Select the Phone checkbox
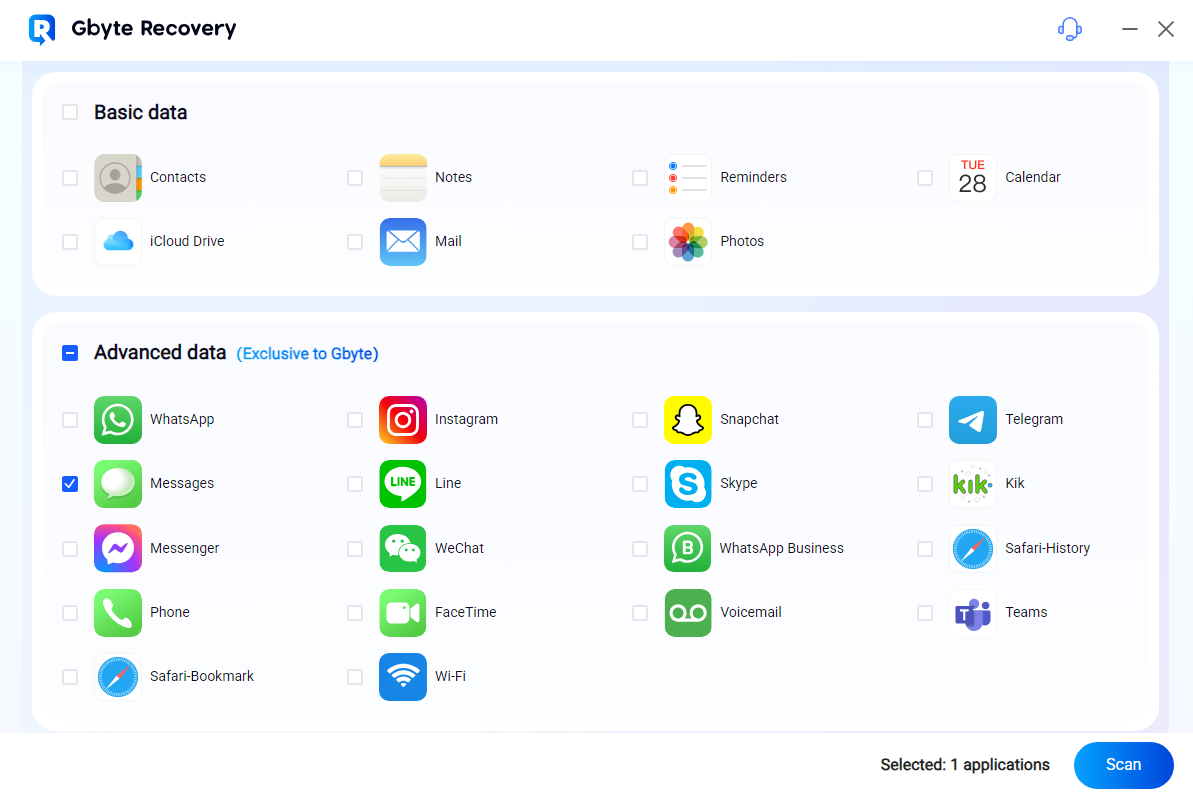The height and width of the screenshot is (792, 1193). pos(70,612)
